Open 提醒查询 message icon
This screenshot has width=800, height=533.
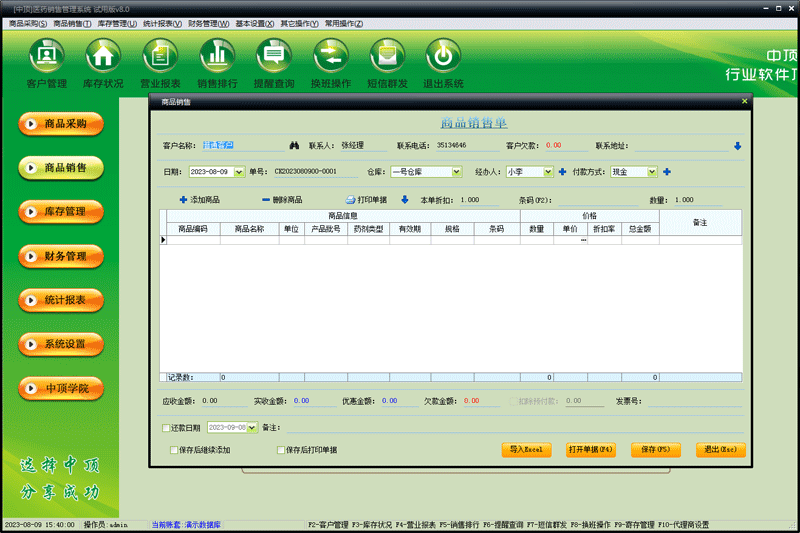click(x=274, y=55)
